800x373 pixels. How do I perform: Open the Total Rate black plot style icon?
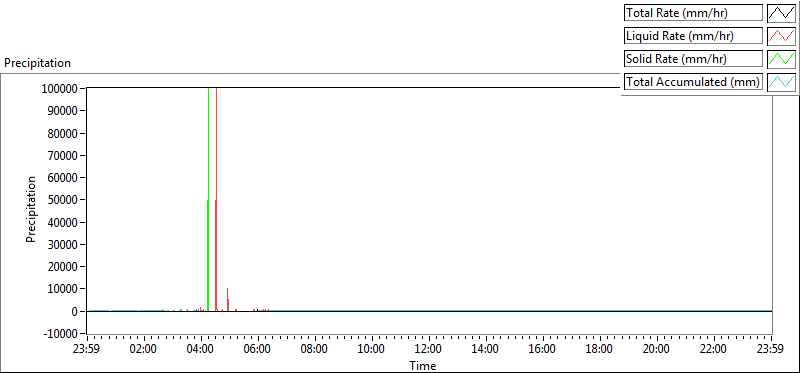click(x=782, y=13)
